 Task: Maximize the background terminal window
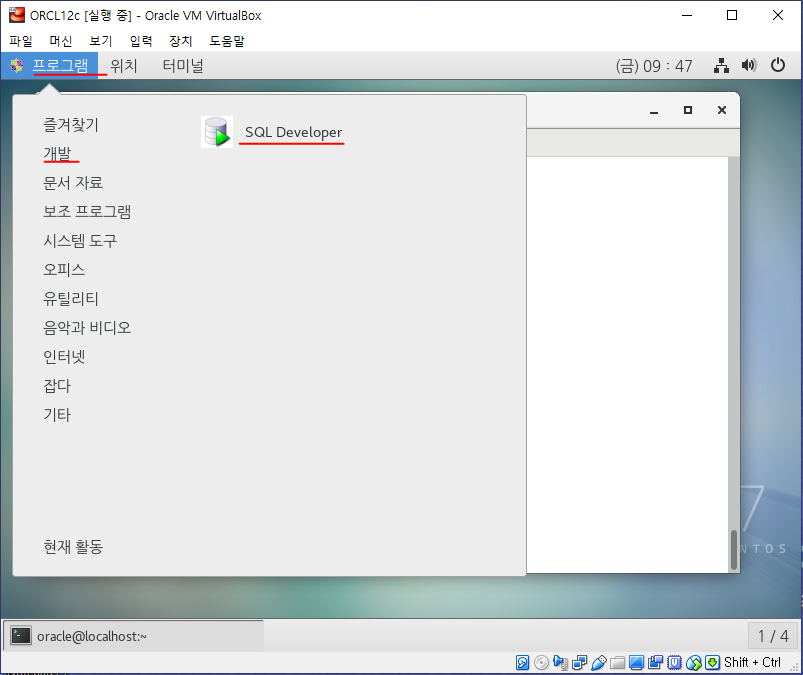tap(688, 110)
